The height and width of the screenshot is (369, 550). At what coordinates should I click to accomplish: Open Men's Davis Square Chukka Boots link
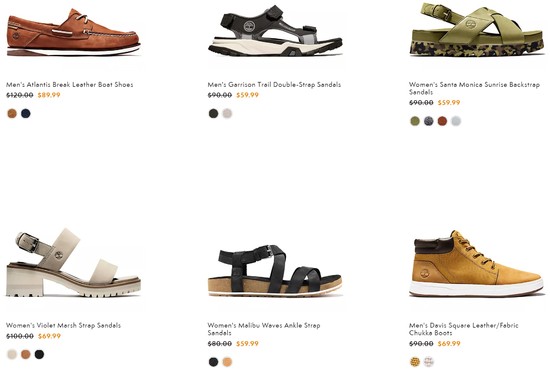464,329
